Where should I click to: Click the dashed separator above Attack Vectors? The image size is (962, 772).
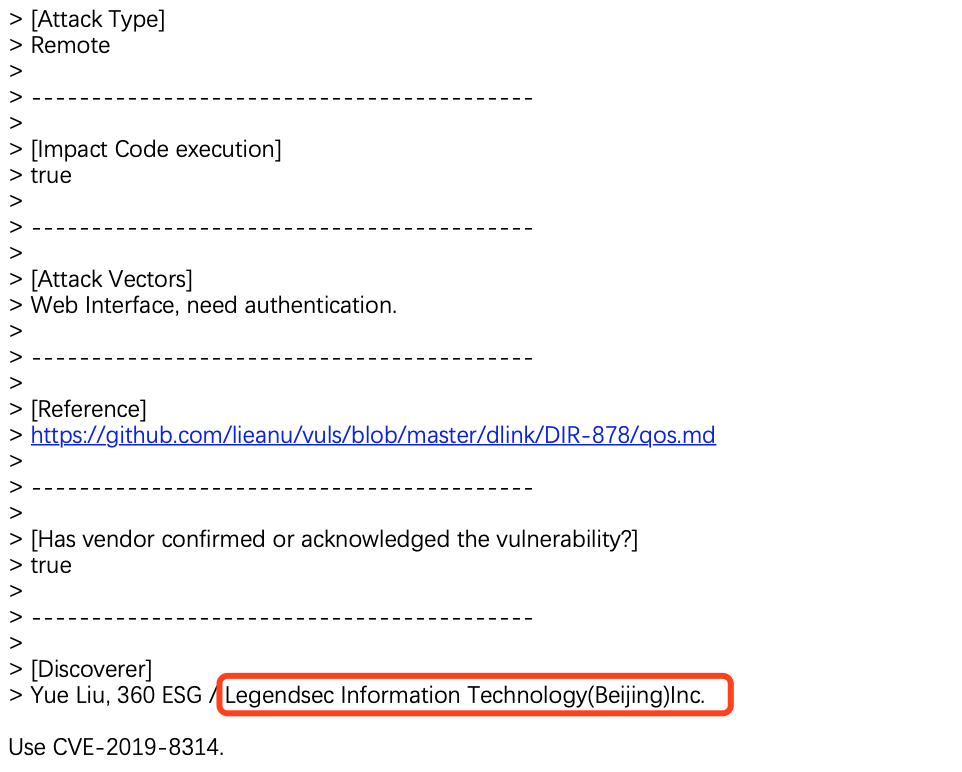pos(282,228)
